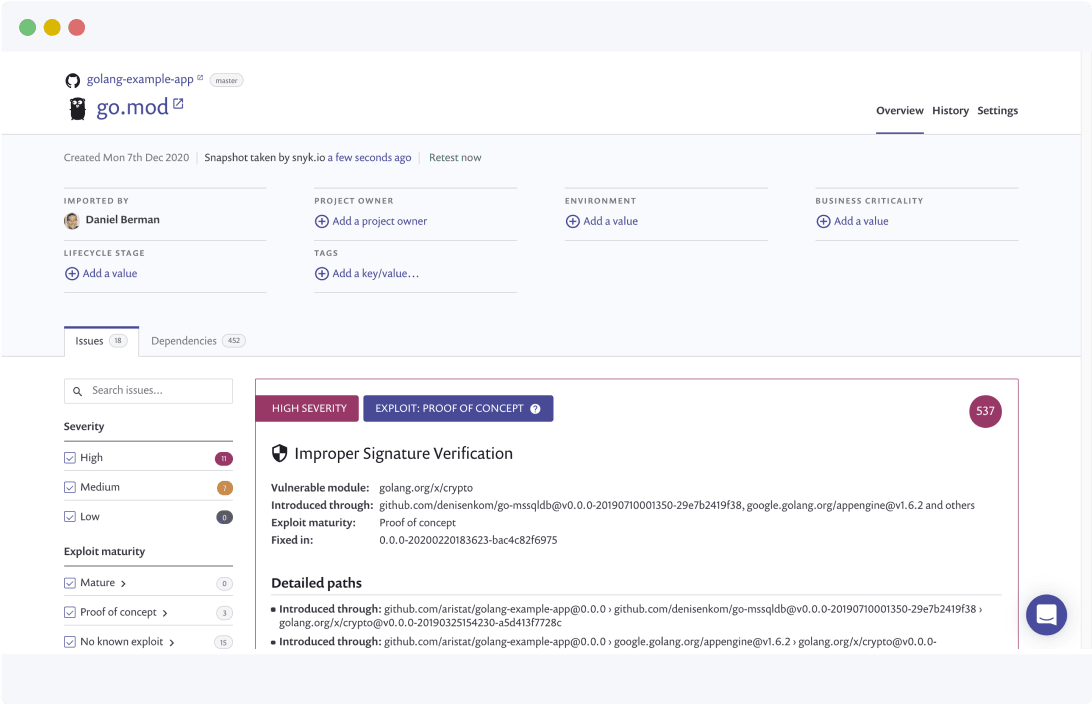Viewport: 1092px width, 704px height.
Task: Click the Improper Signature Verification title
Action: [x=403, y=454]
